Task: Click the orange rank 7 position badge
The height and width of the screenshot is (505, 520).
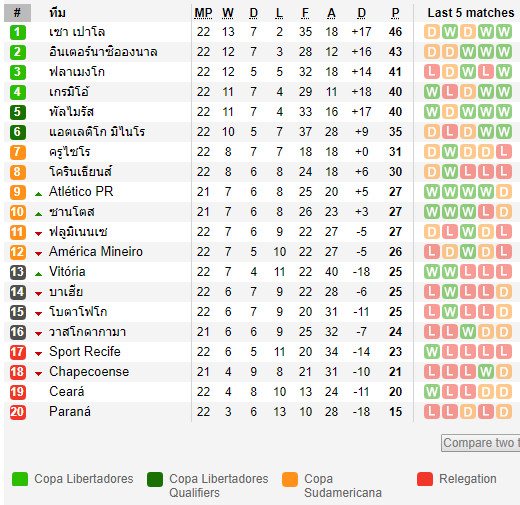Action: pos(18,152)
